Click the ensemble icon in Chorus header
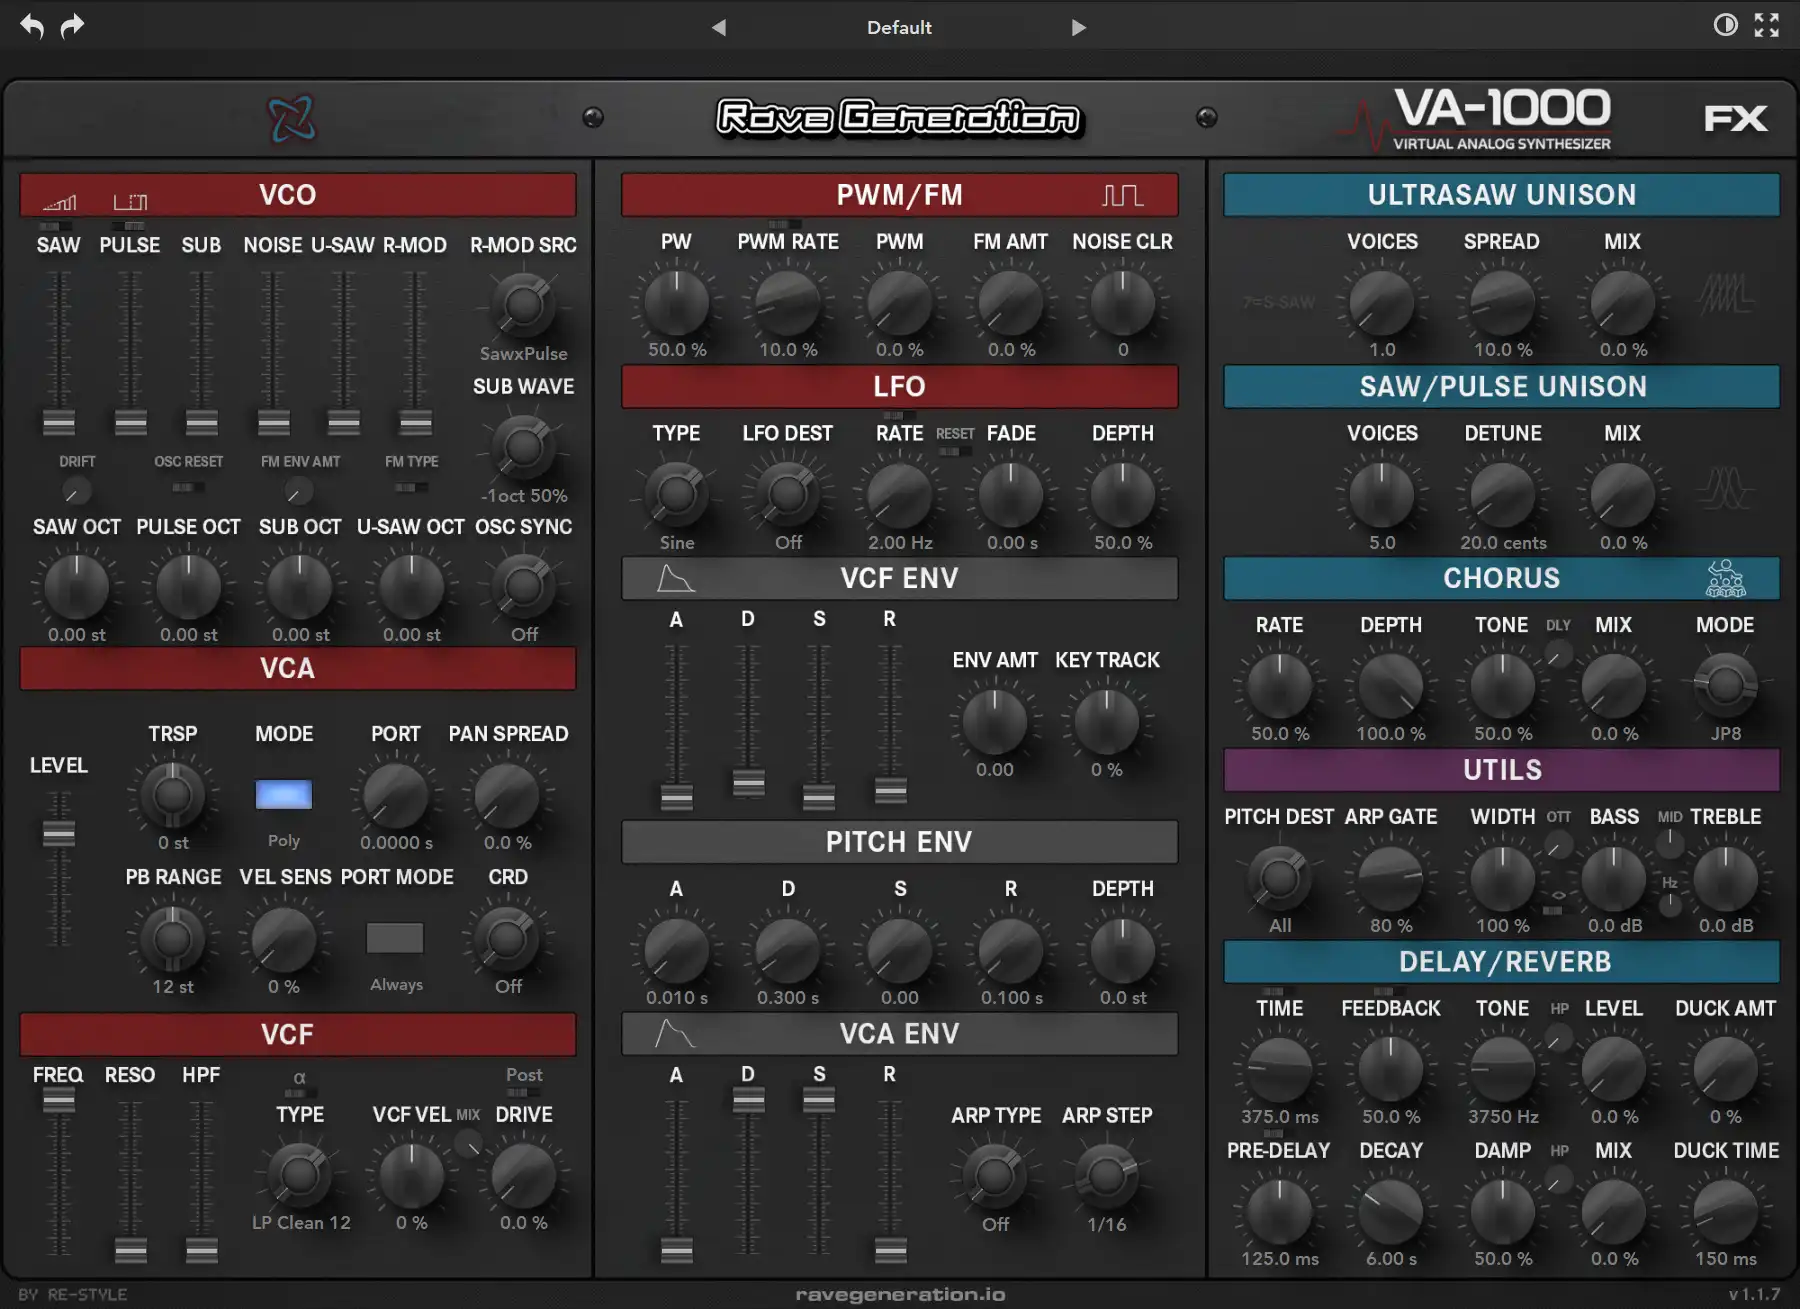 pyautogui.click(x=1726, y=578)
